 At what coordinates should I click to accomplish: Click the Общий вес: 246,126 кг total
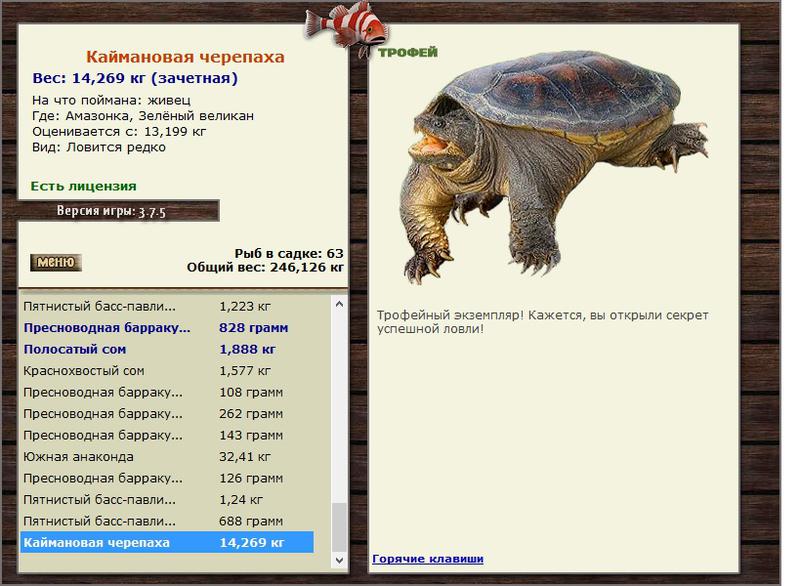pos(265,267)
